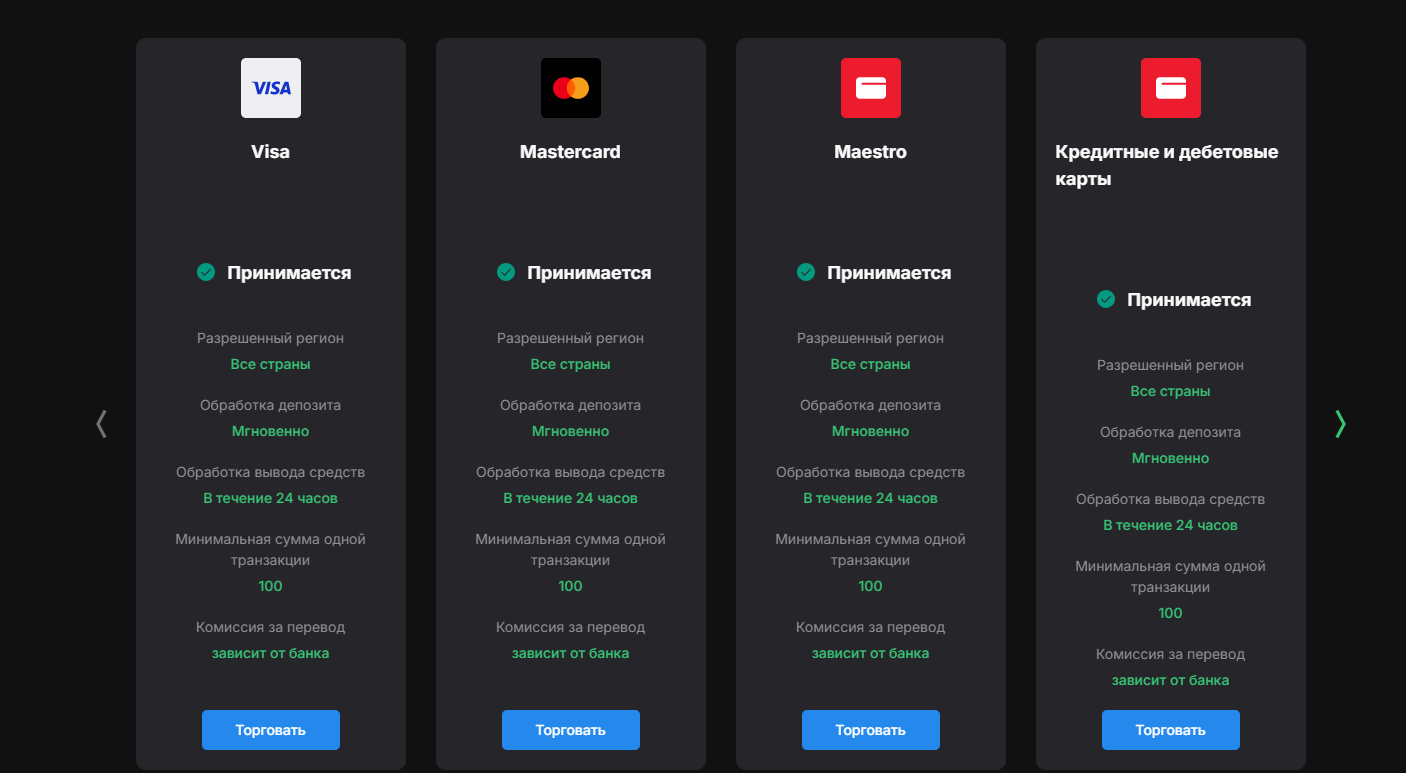Click В течение 24 часов in Кредитные карты card
1406x773 pixels.
[x=1171, y=525]
